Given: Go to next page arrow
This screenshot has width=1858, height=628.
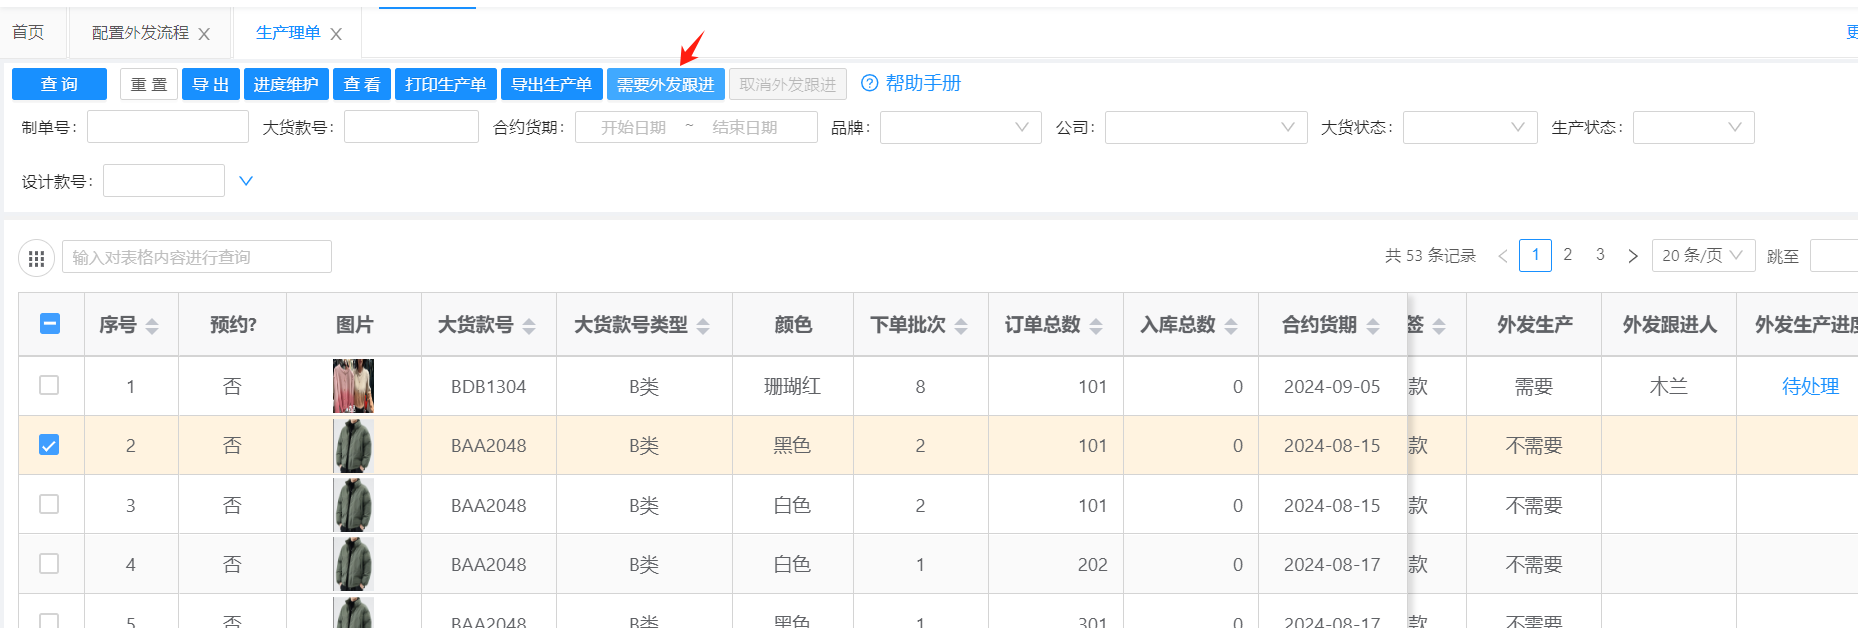Looking at the screenshot, I should [x=1632, y=256].
